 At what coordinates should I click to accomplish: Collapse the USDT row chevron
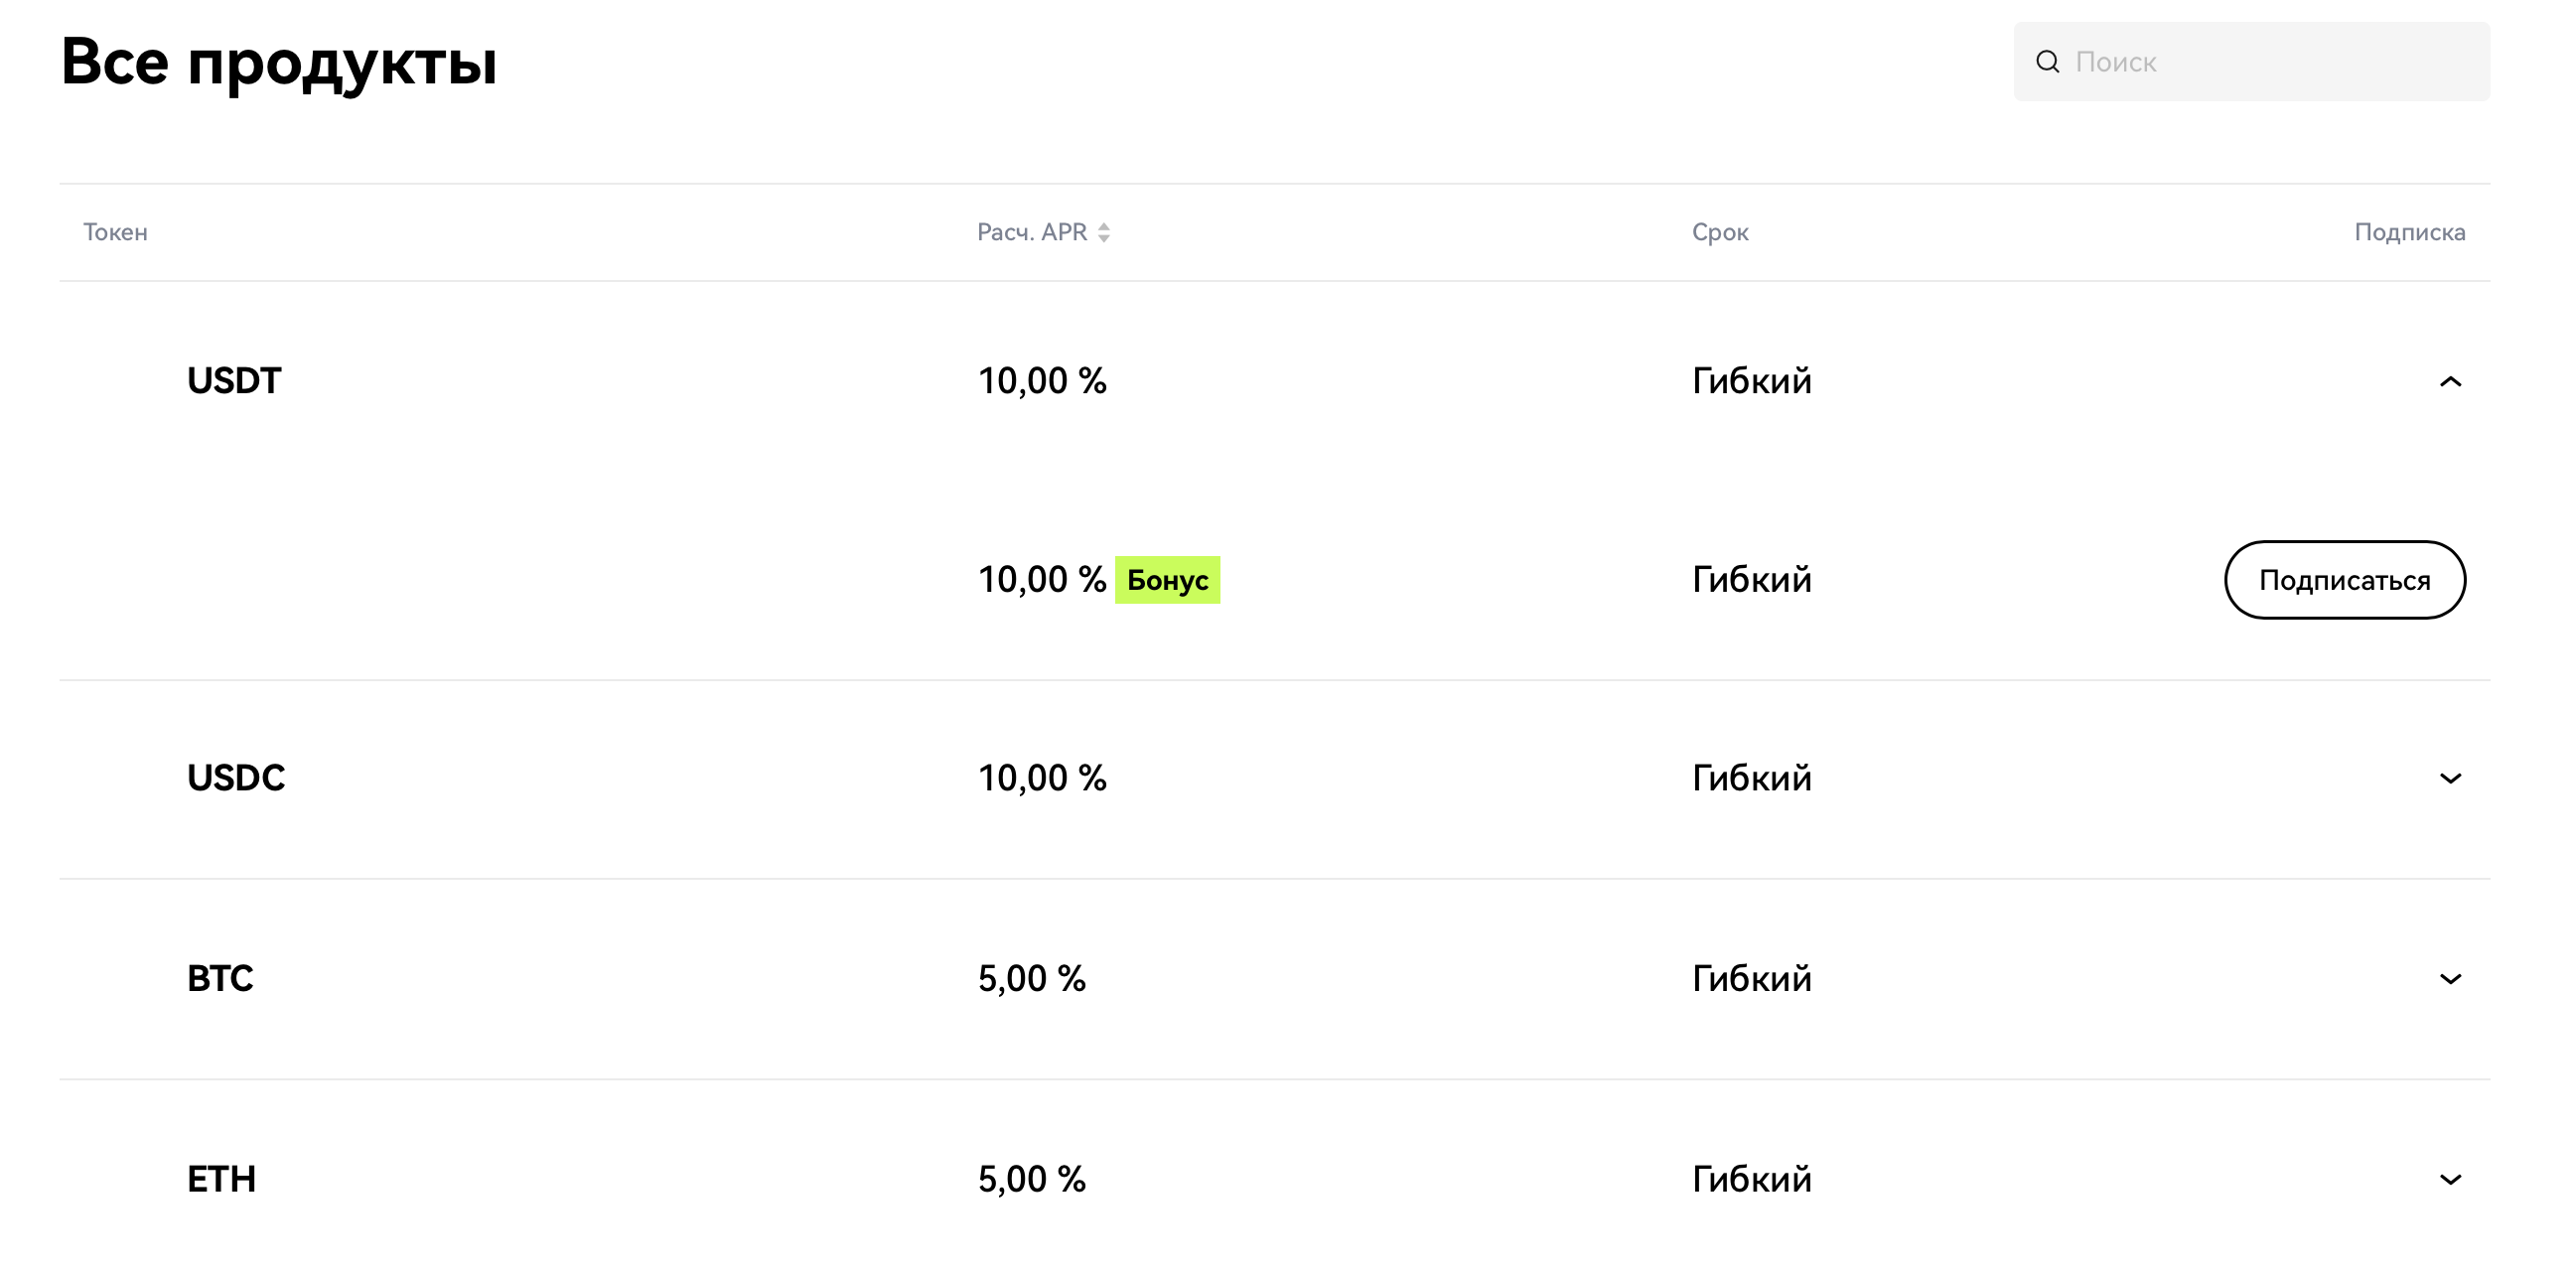click(x=2450, y=381)
